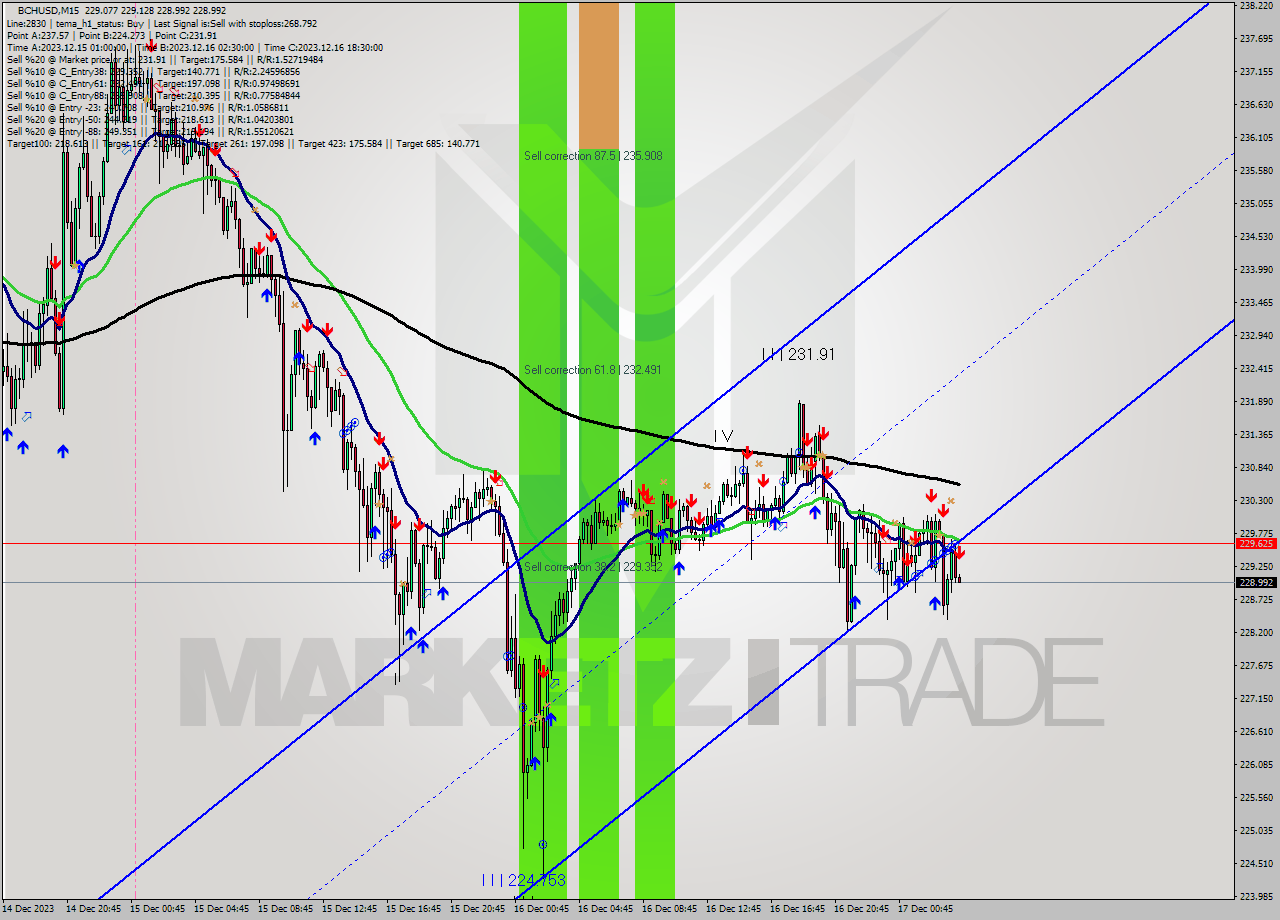This screenshot has height=920, width=1280.
Task: Select the 'Last Signal is:Sell with stoploss:268.792' line
Action: [x=234, y=23]
